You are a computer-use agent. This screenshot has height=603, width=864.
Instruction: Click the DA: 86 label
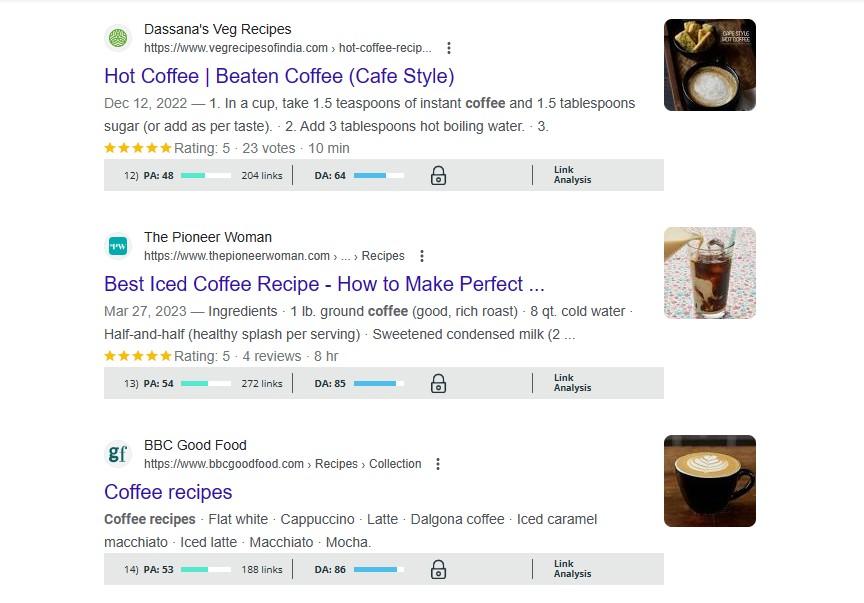tap(330, 569)
